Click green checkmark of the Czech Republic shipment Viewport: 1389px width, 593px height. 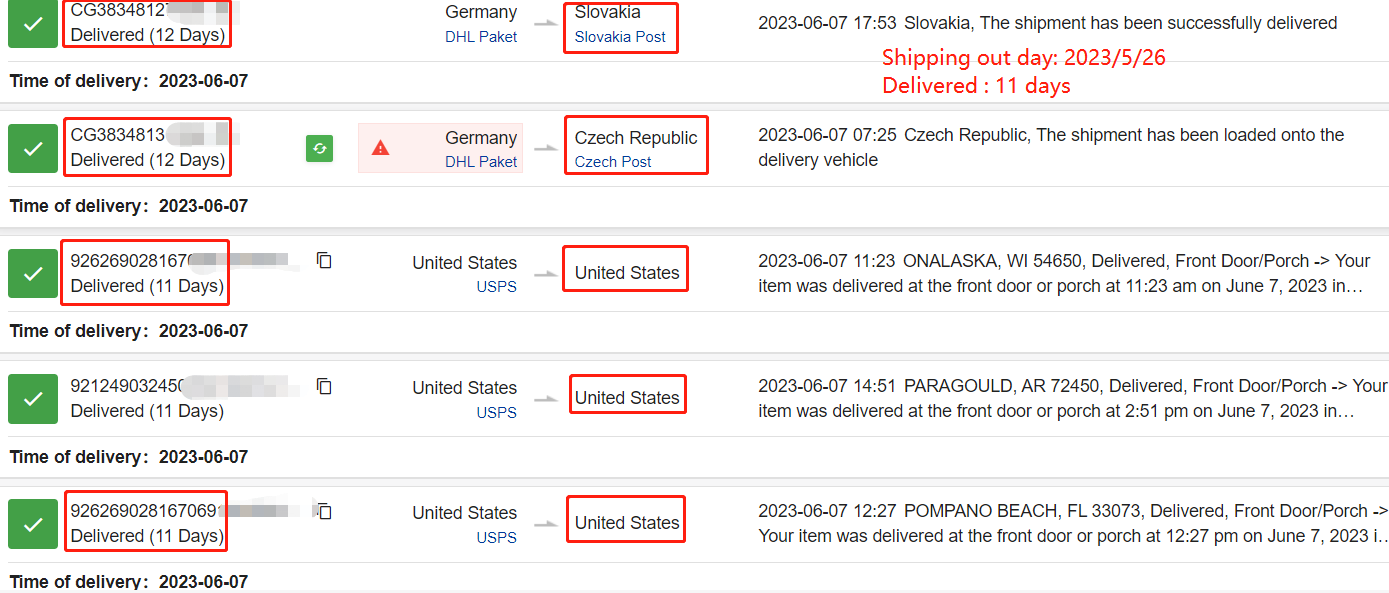coord(33,148)
